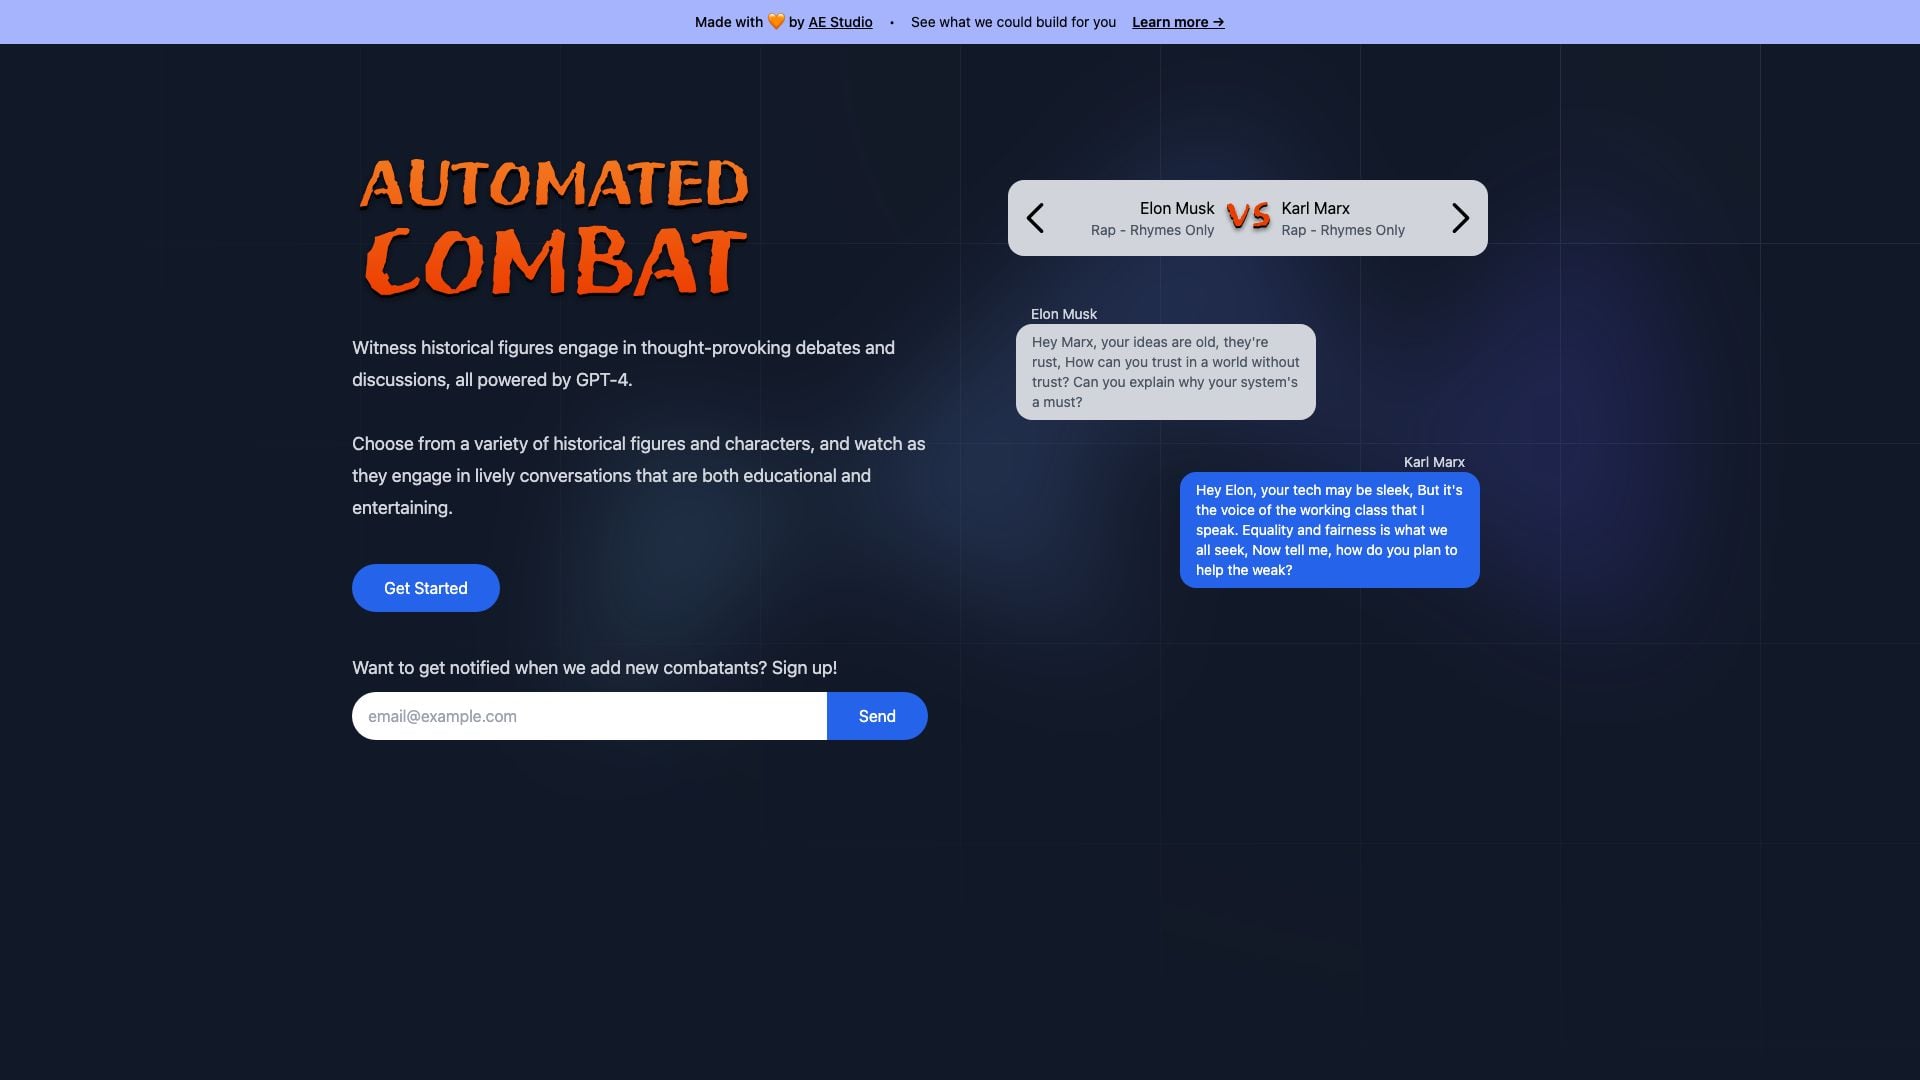Select Elon Musk name in matchup card
1920x1080 pixels.
(1176, 208)
